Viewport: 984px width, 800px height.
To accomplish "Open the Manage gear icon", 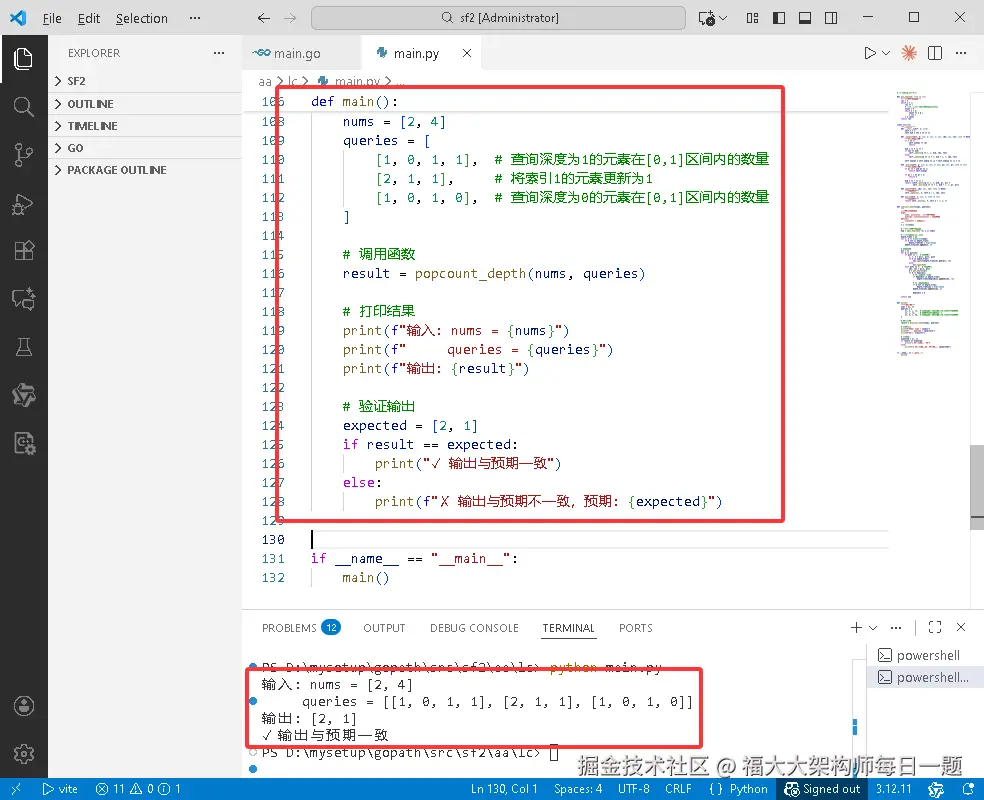I will click(23, 754).
